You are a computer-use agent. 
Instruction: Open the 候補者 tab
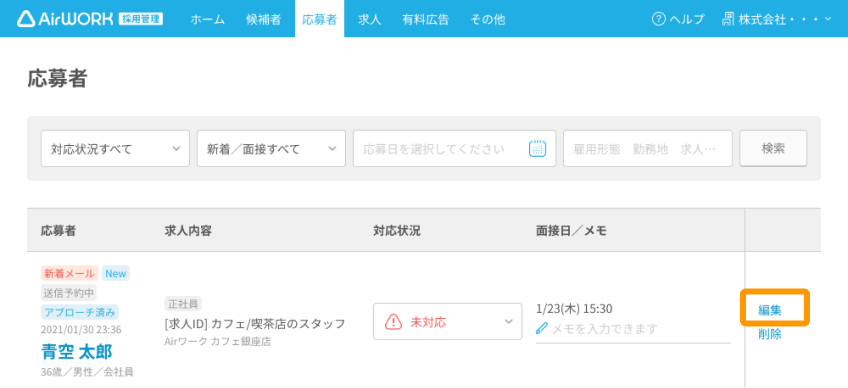pos(263,19)
